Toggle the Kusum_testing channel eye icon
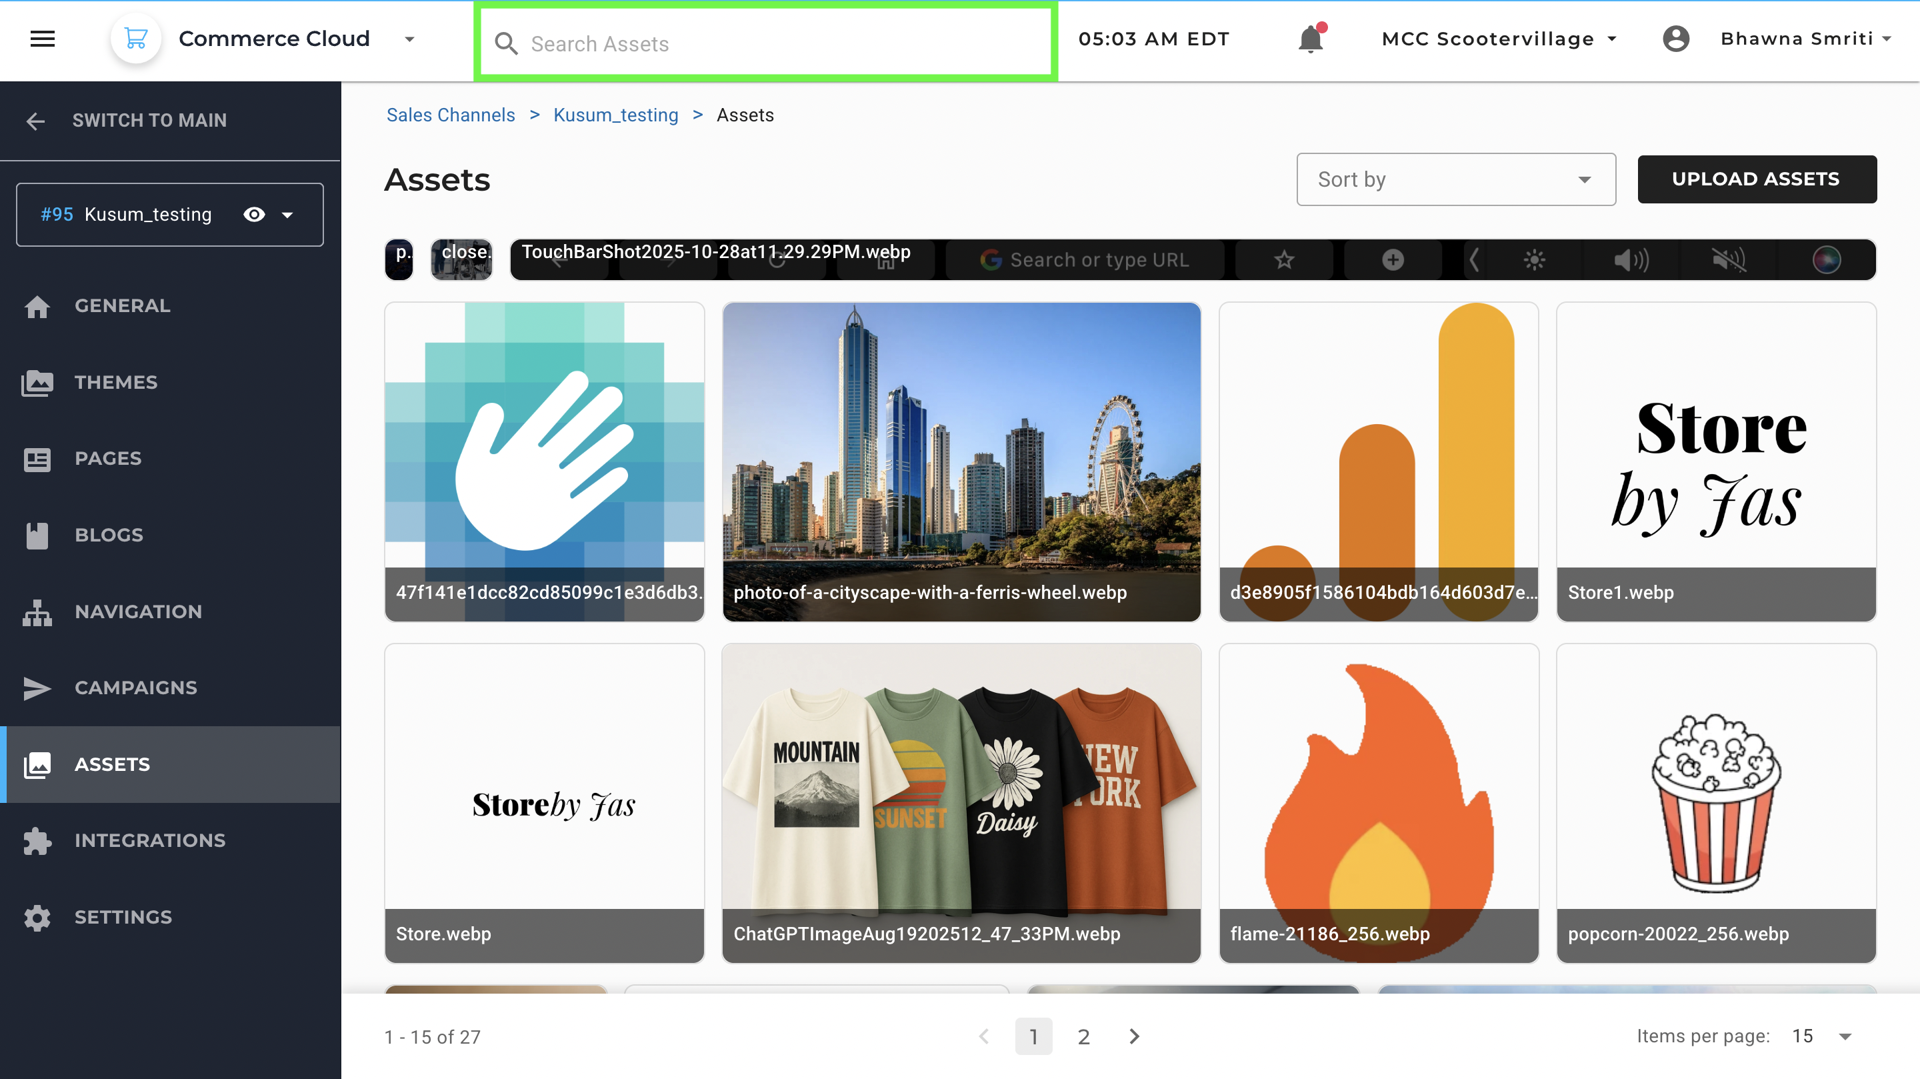Screen dimensions: 1920x1079 254,215
